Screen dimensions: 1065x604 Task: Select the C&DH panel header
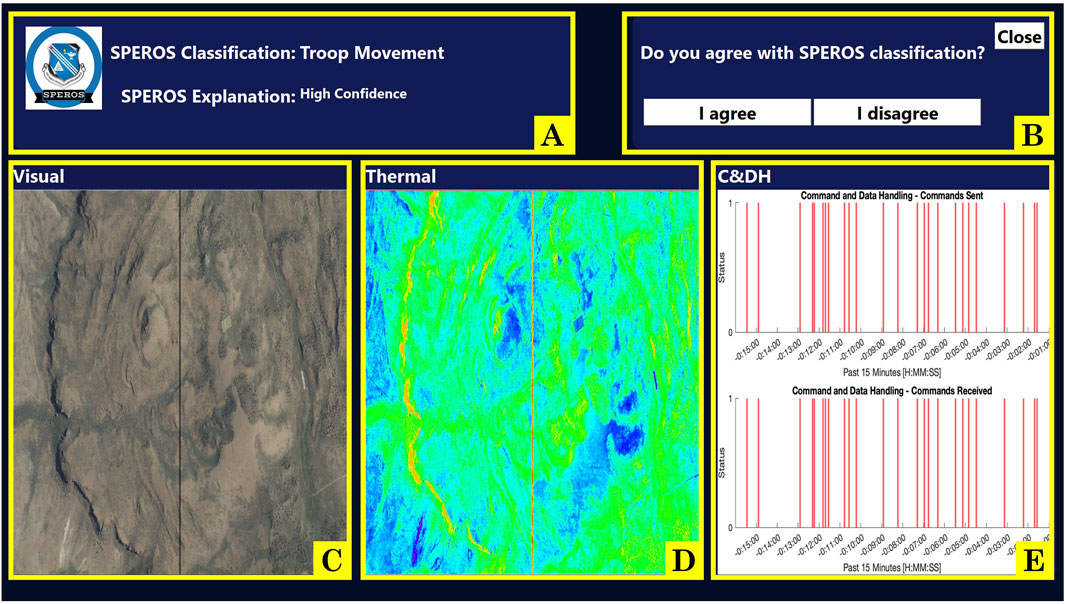click(882, 177)
